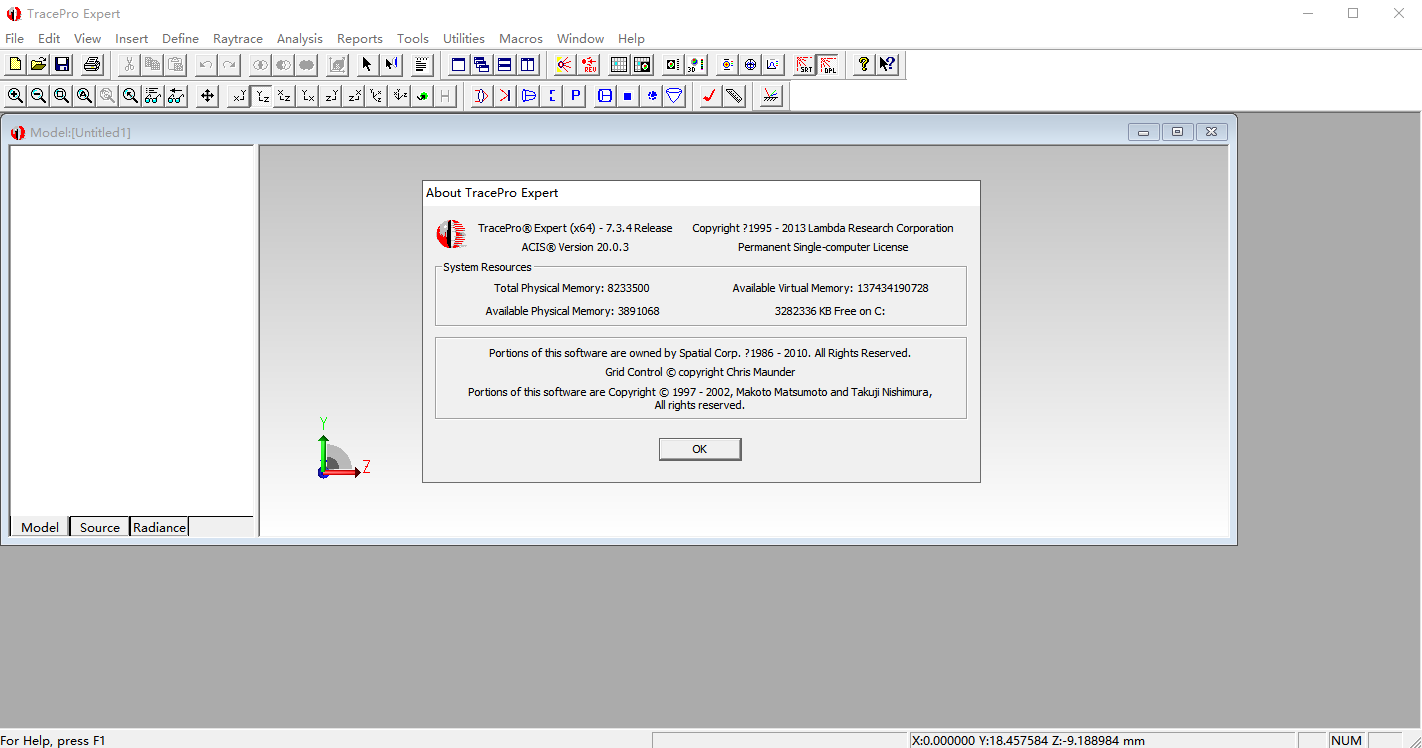The height and width of the screenshot is (748, 1422).
Task: Open a model with the Open folder icon
Action: point(38,65)
